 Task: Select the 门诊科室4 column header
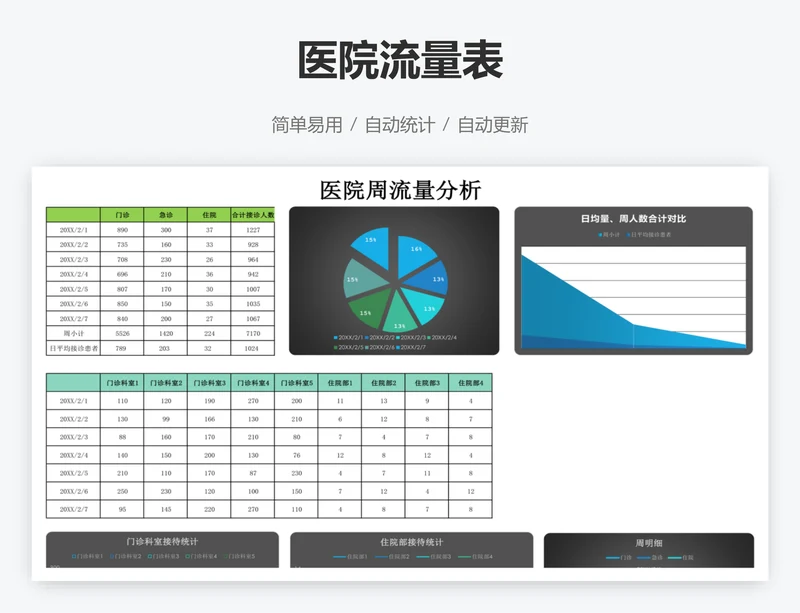click(x=253, y=383)
